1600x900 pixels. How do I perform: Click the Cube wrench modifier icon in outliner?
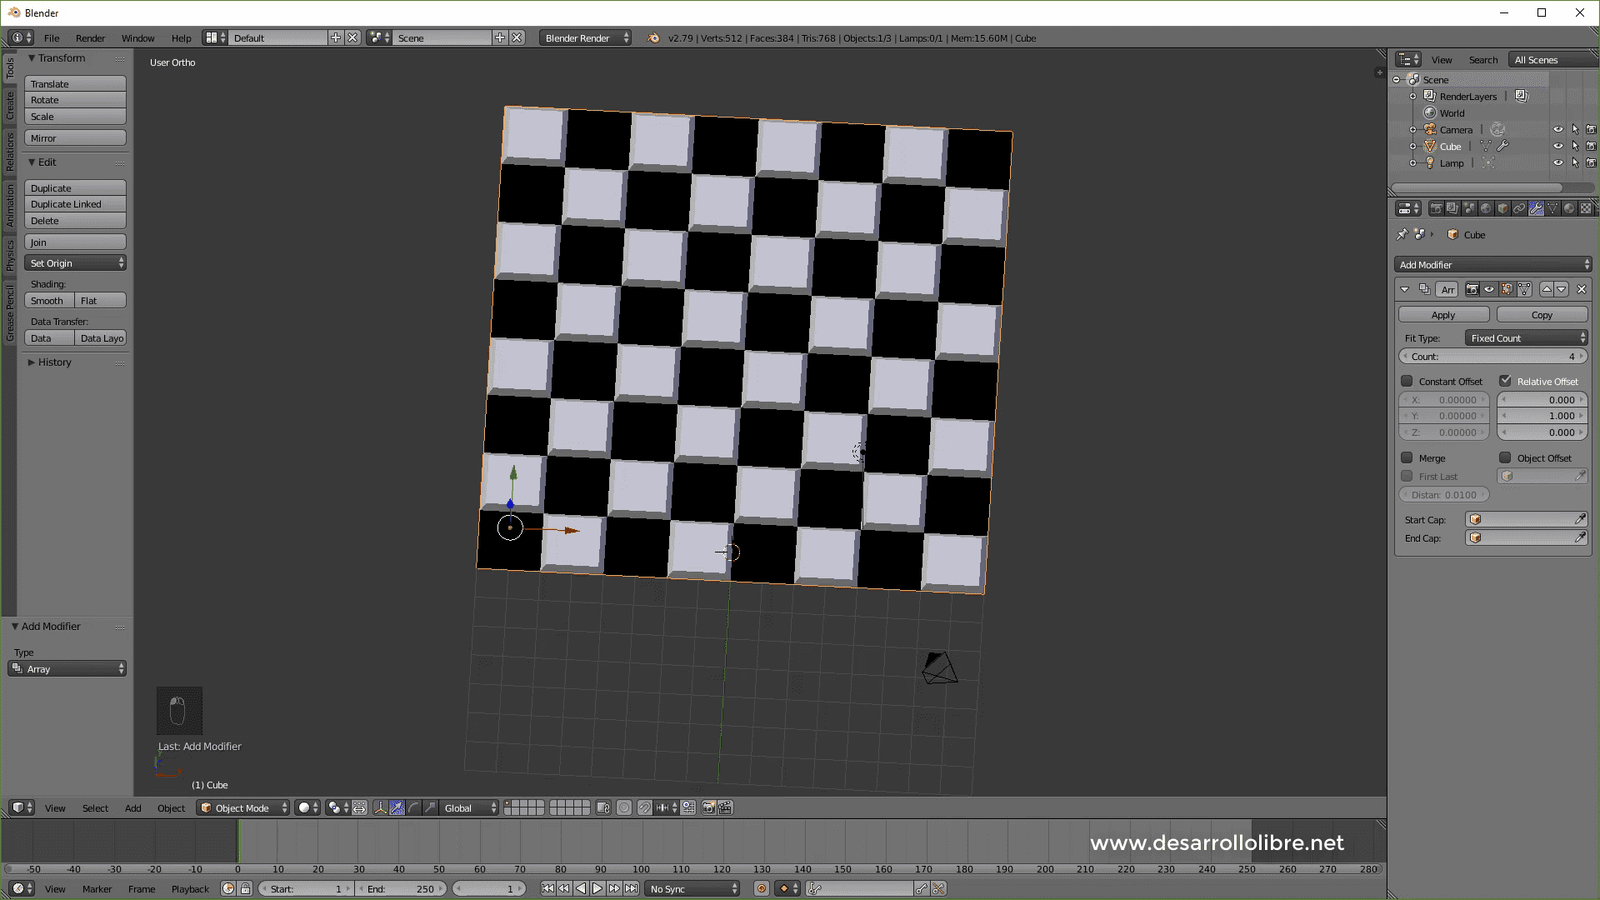[1502, 146]
